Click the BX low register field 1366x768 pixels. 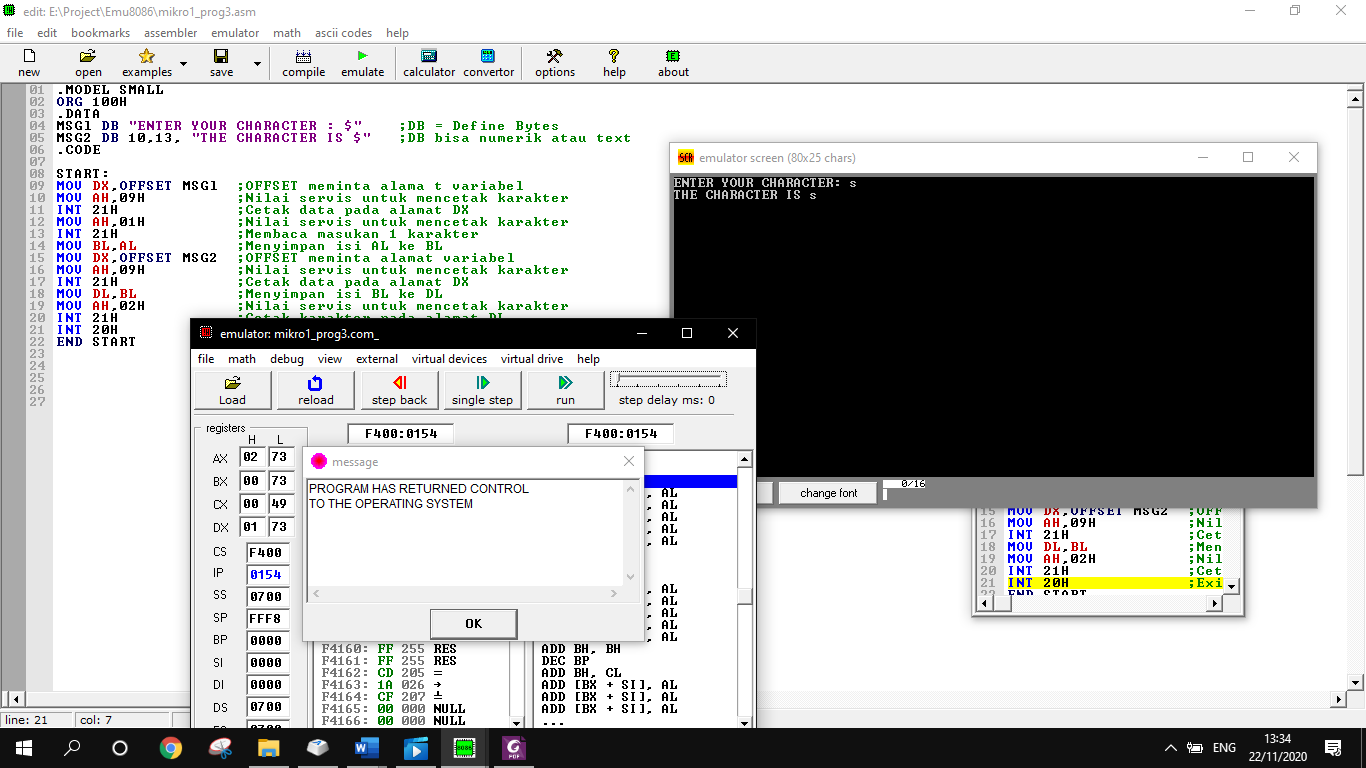tap(279, 481)
